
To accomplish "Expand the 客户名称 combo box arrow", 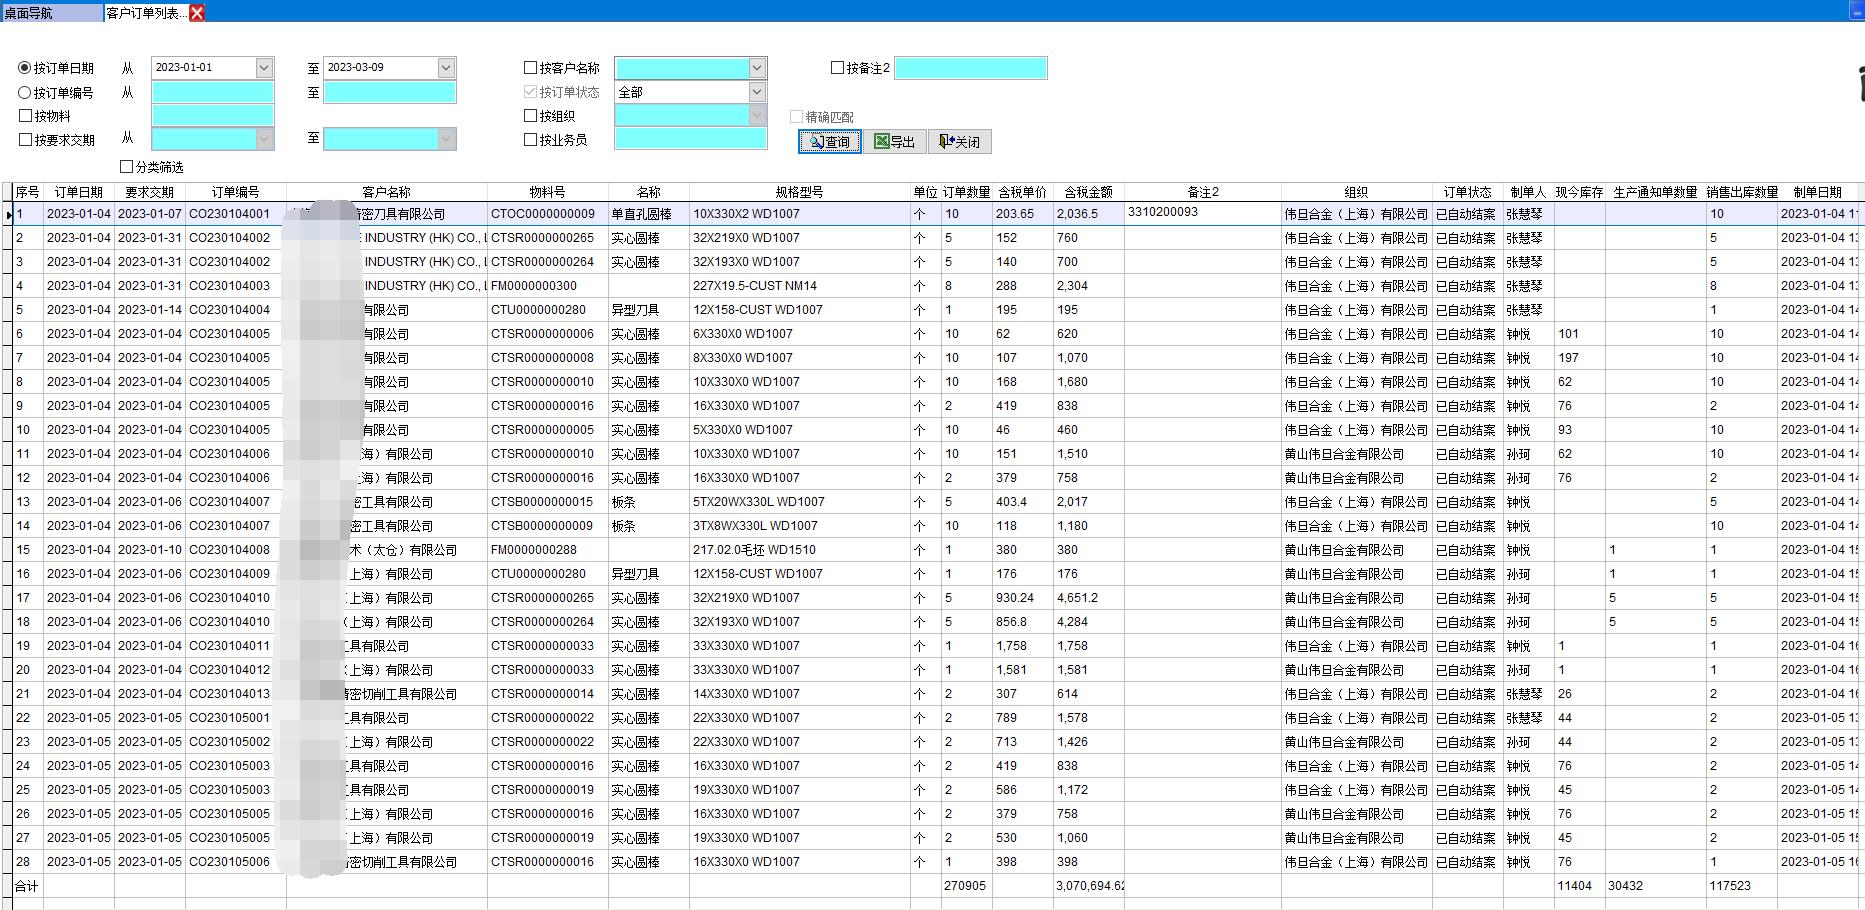I will click(757, 68).
